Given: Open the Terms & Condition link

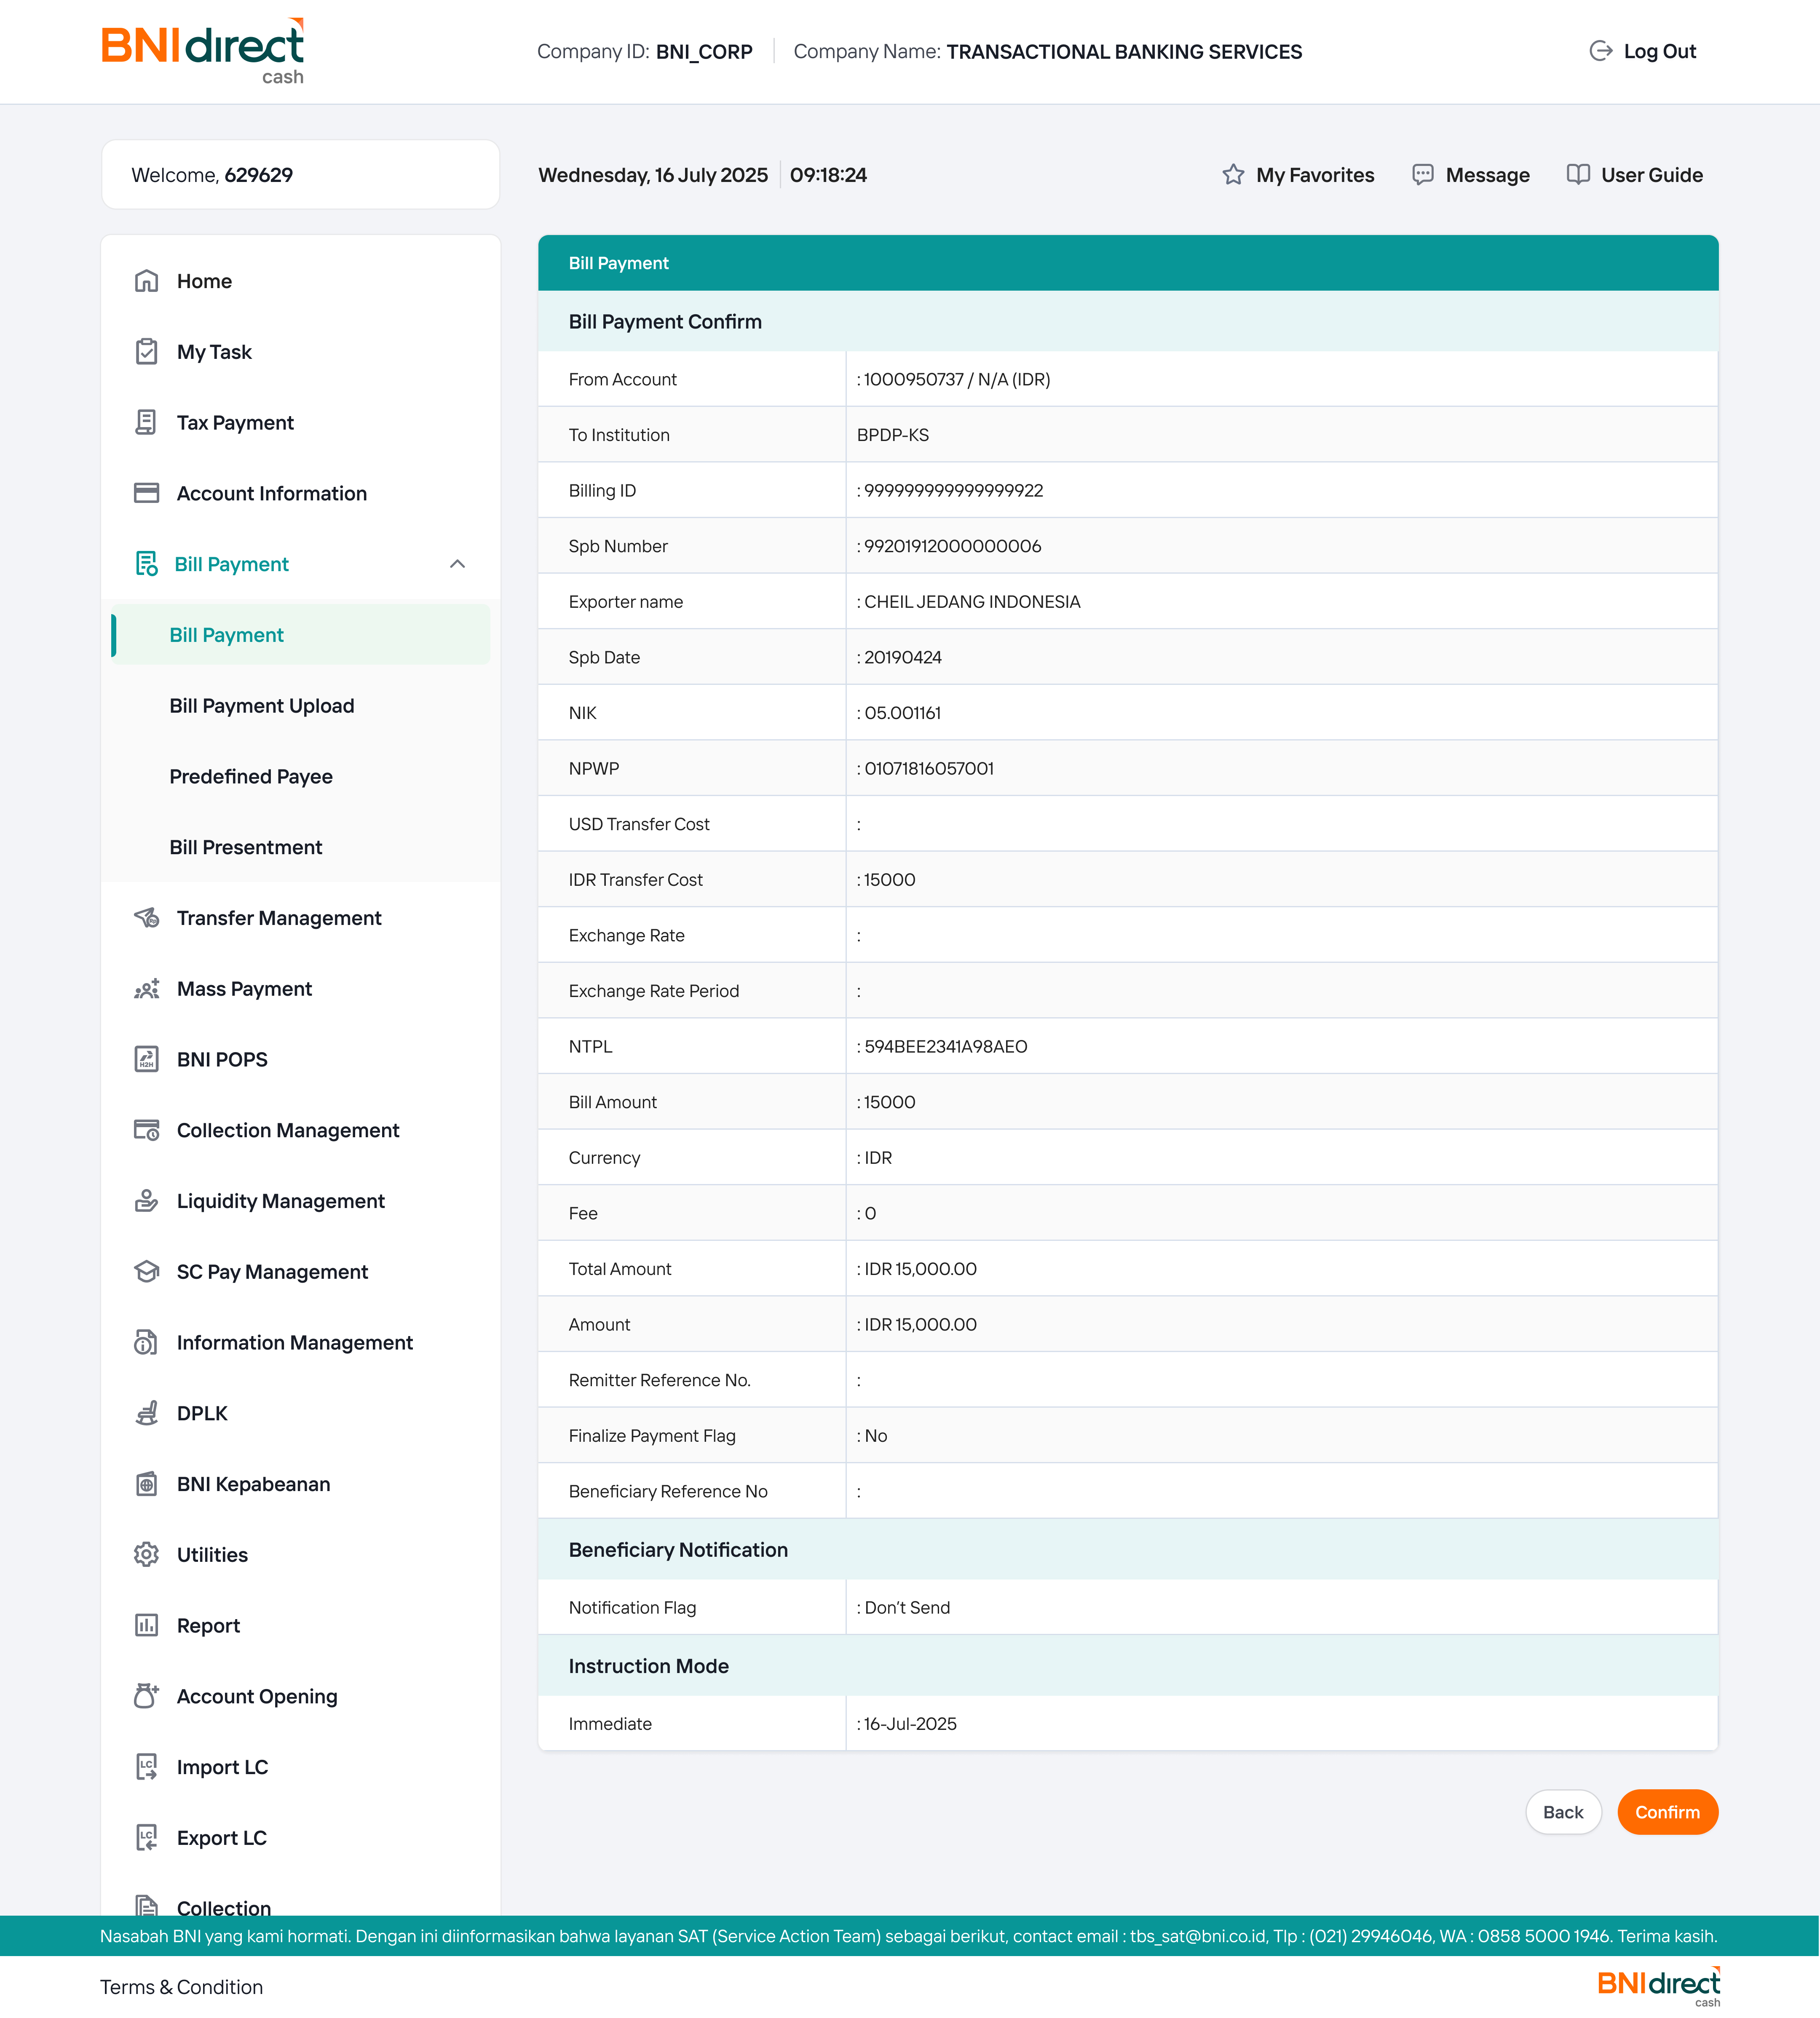Looking at the screenshot, I should click(x=181, y=1987).
